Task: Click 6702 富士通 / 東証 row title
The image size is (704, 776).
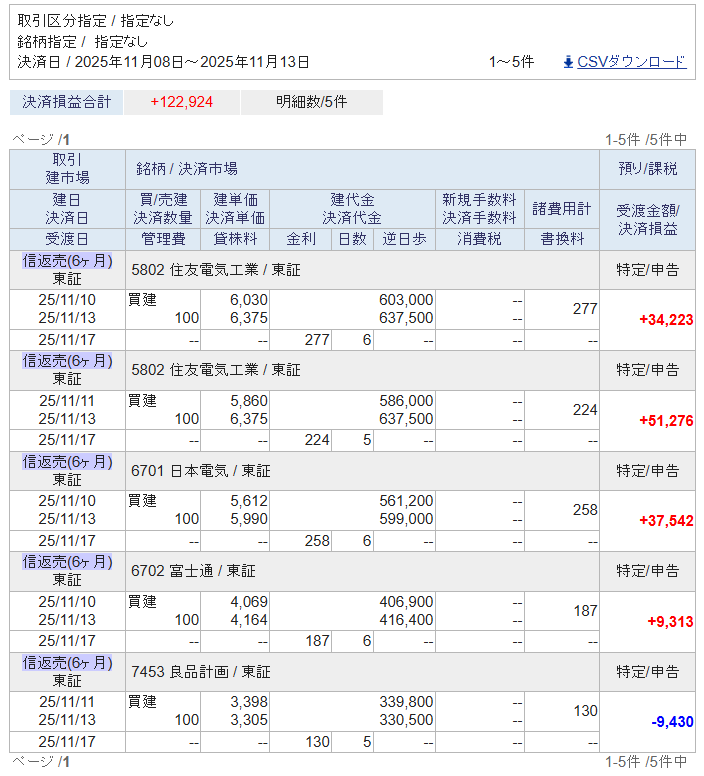Action: click(x=193, y=571)
